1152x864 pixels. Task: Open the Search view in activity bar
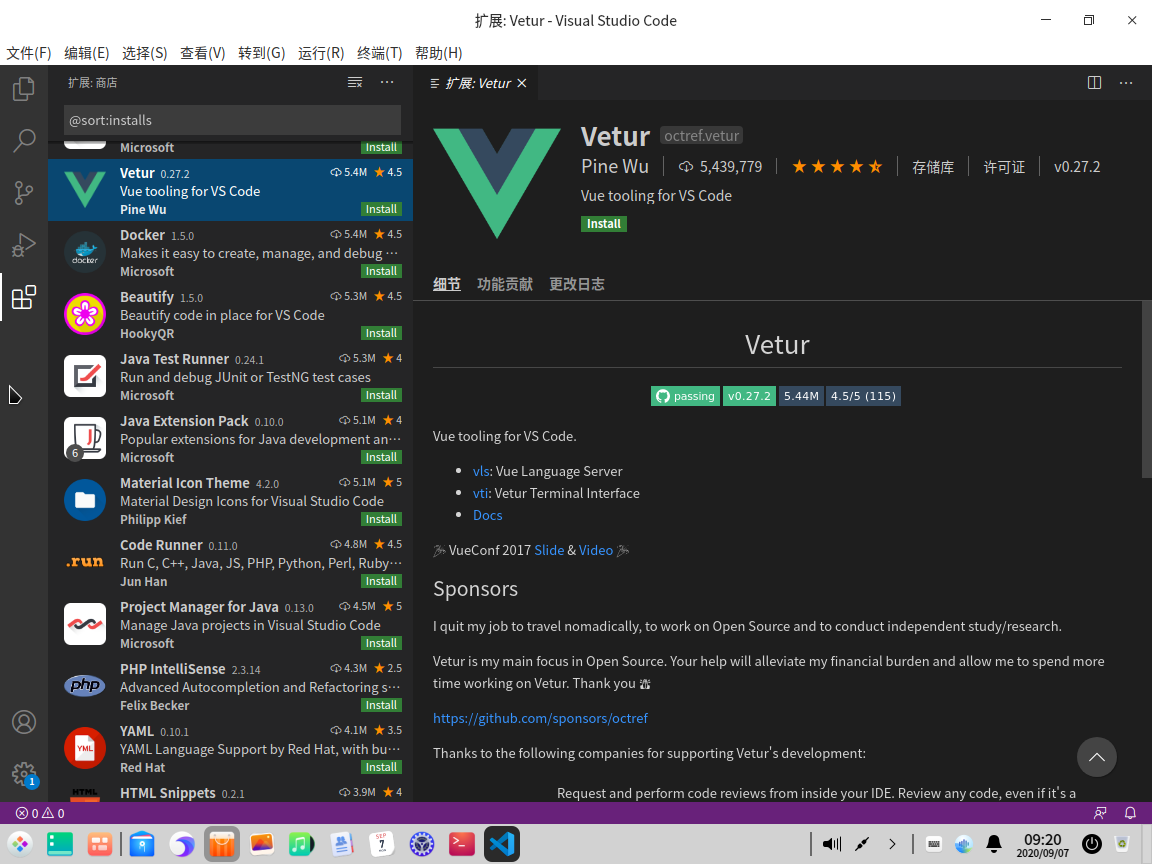click(x=24, y=140)
